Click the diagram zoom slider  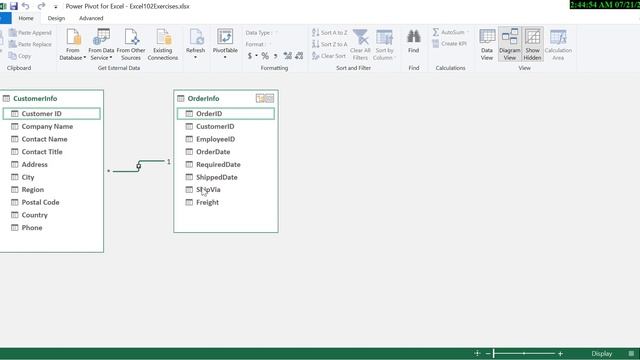524,353
